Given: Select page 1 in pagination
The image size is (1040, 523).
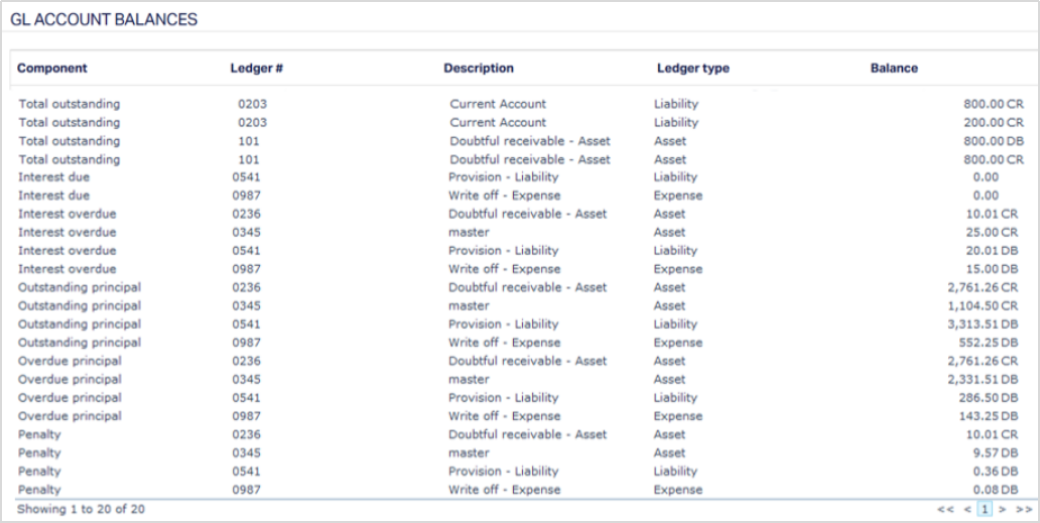Looking at the screenshot, I should point(985,509).
